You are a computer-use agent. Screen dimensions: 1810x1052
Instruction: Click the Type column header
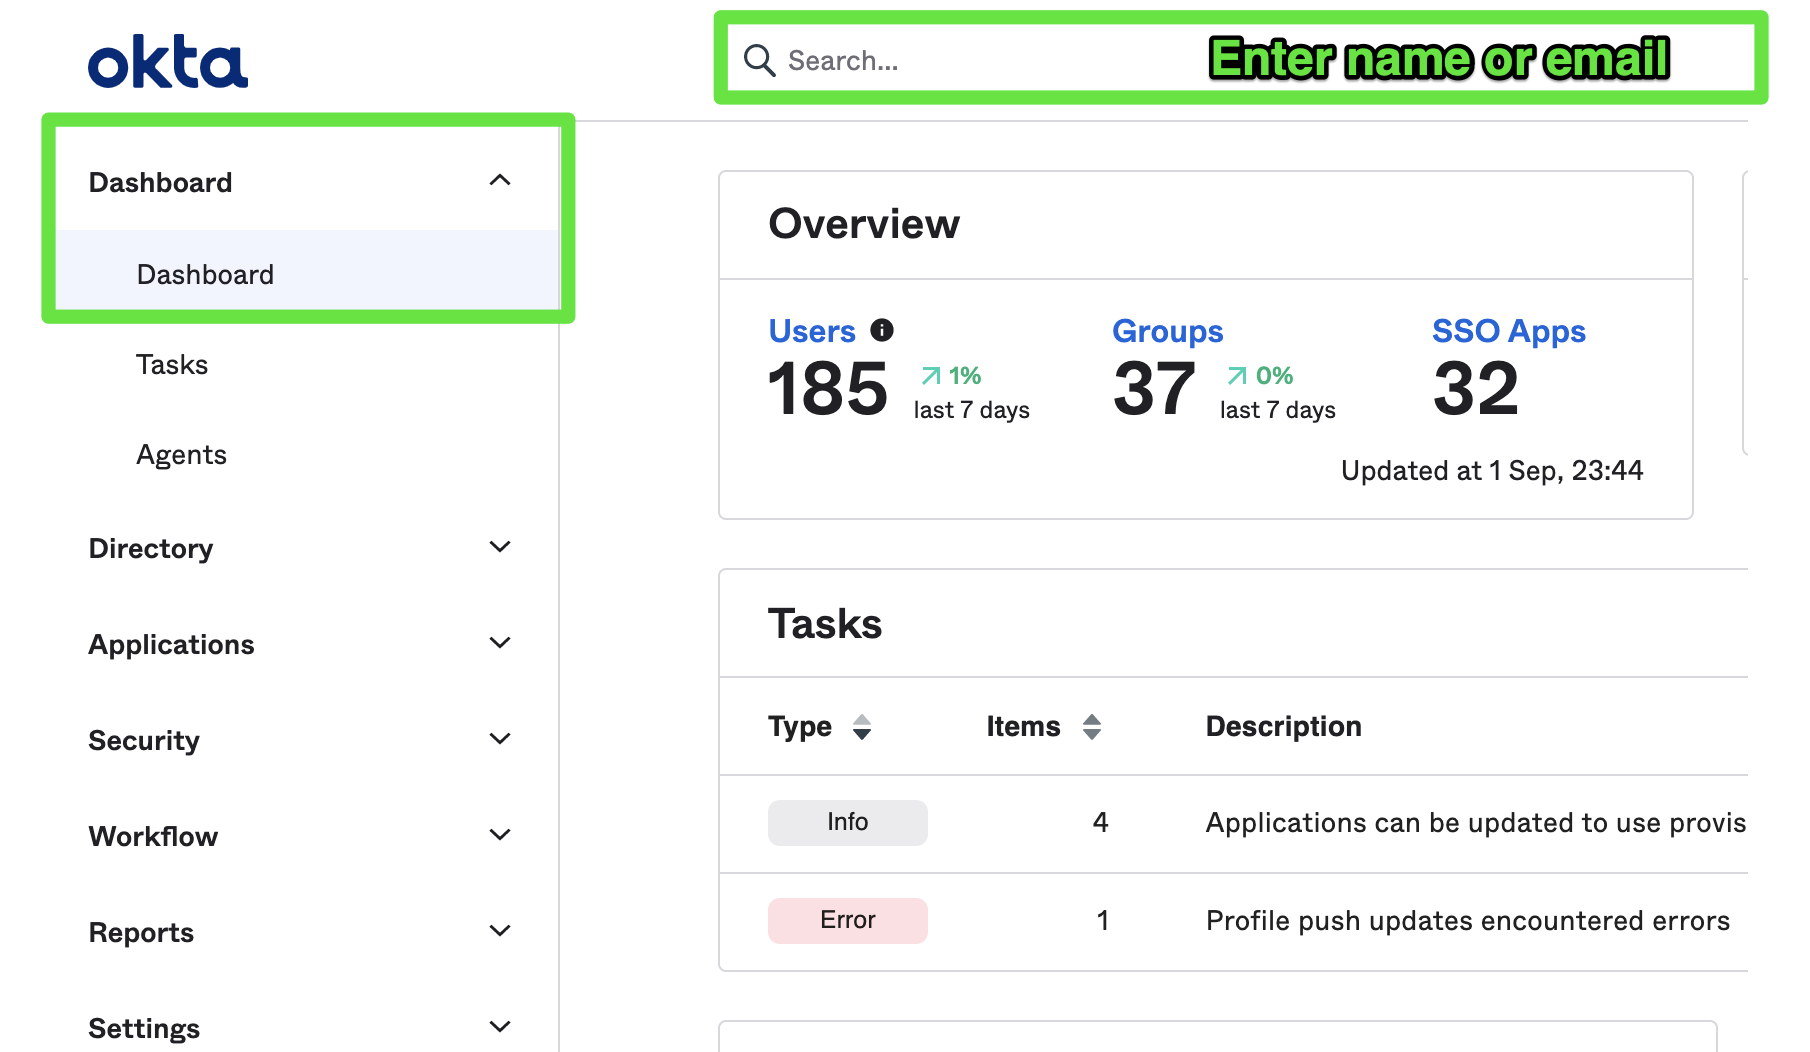[800, 727]
